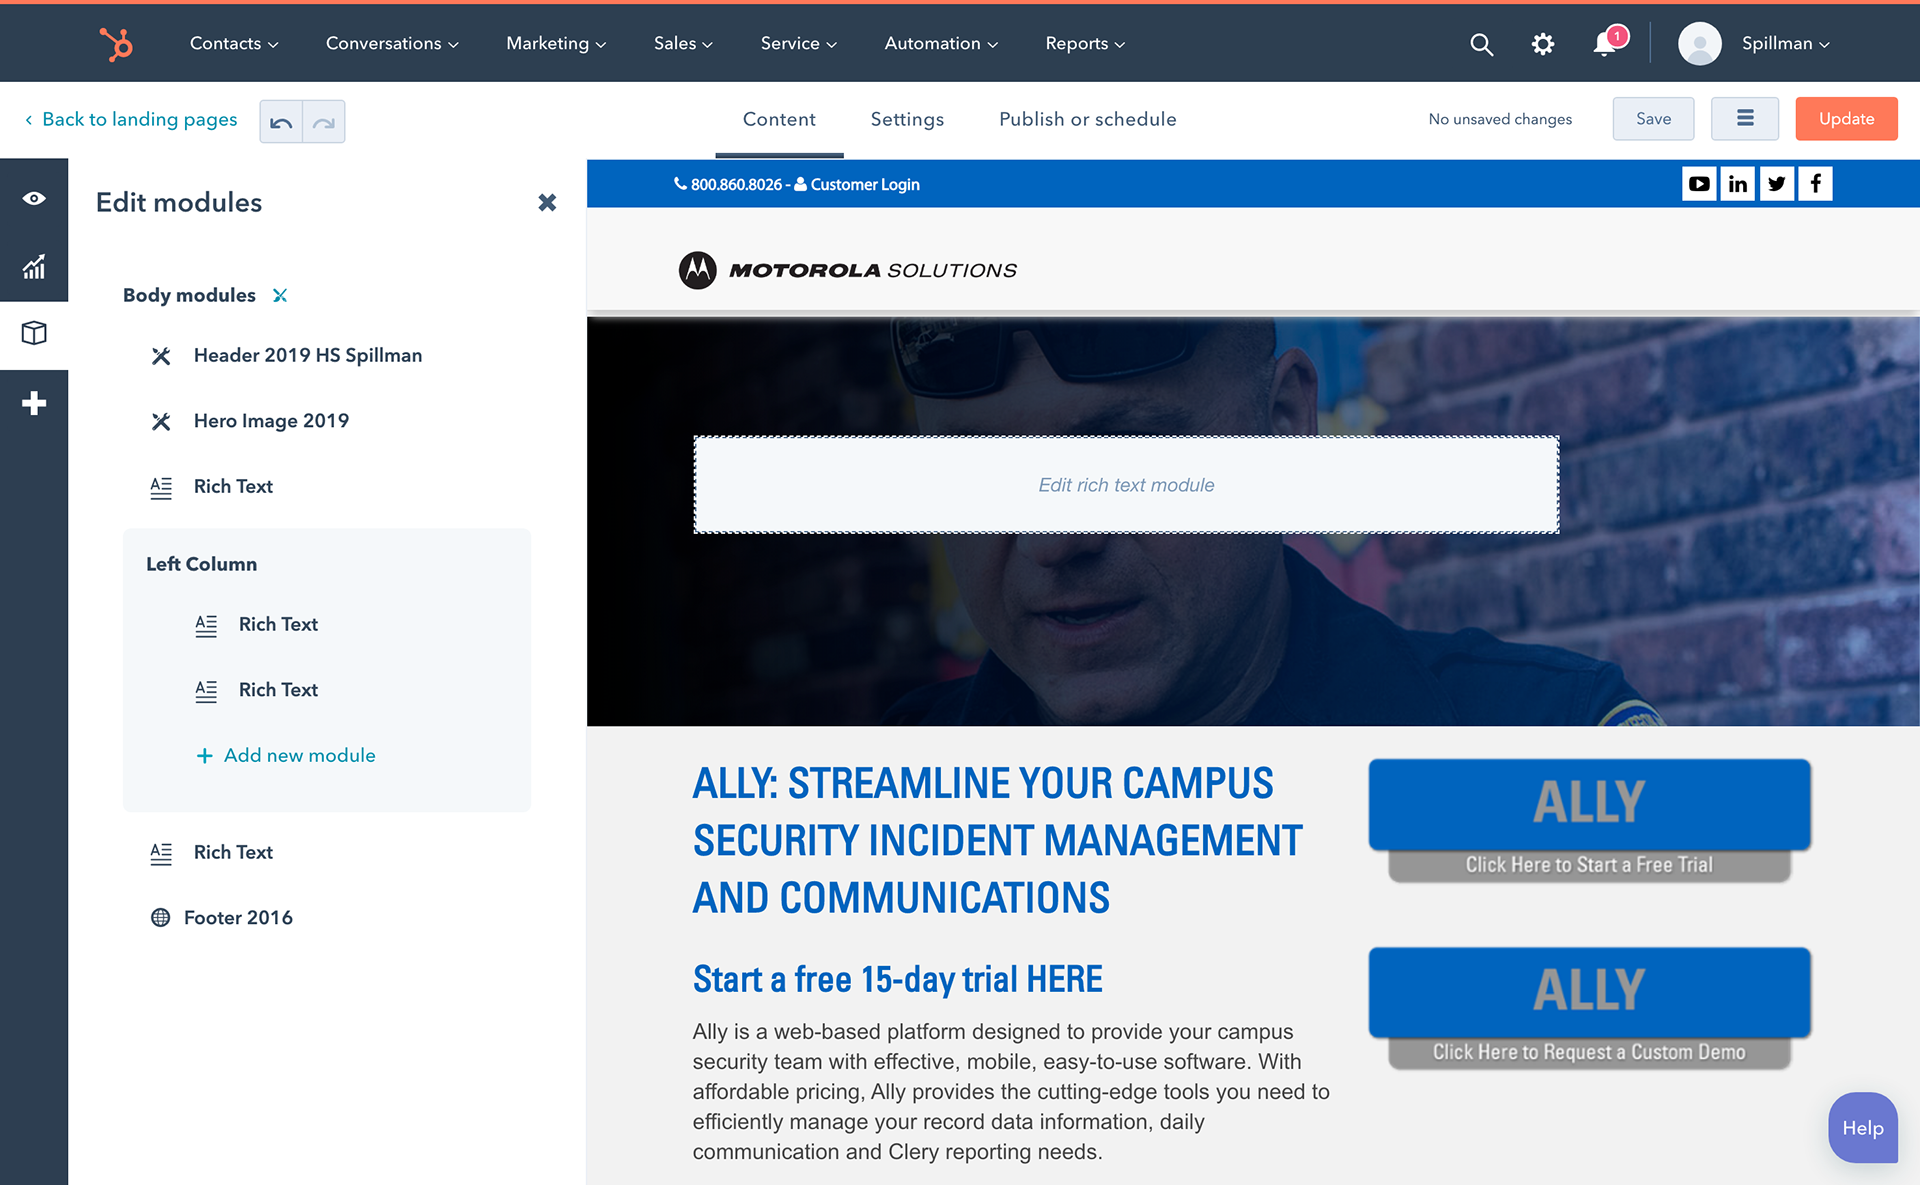Select Header 2019 HS Spillman module
1920x1185 pixels.
(308, 356)
